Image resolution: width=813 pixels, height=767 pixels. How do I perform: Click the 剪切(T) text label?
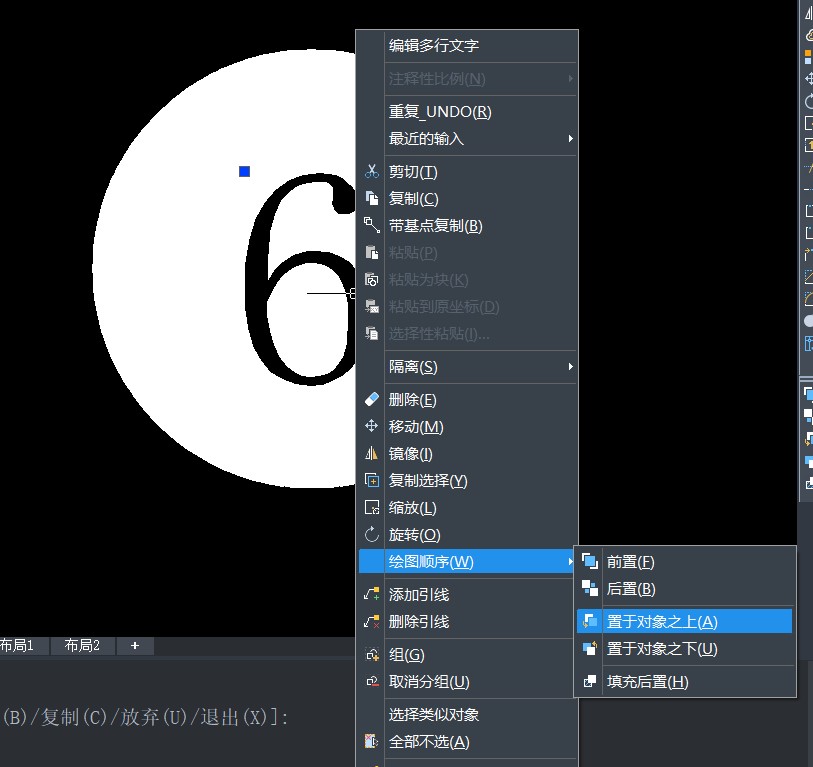pos(413,172)
